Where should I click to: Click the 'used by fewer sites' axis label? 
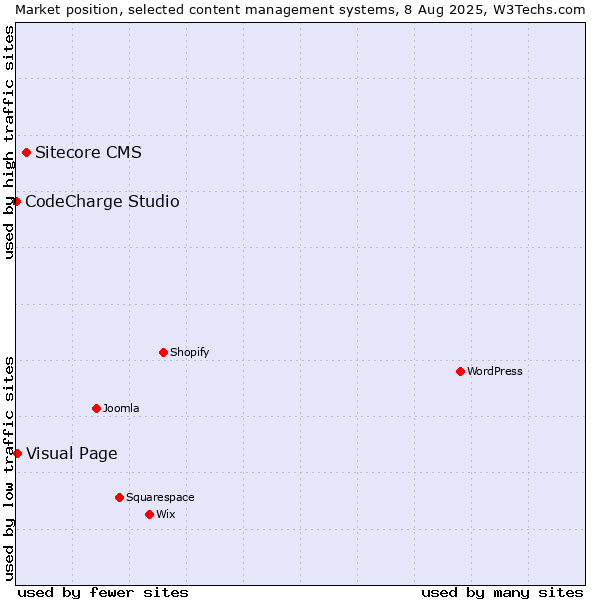coord(103,593)
